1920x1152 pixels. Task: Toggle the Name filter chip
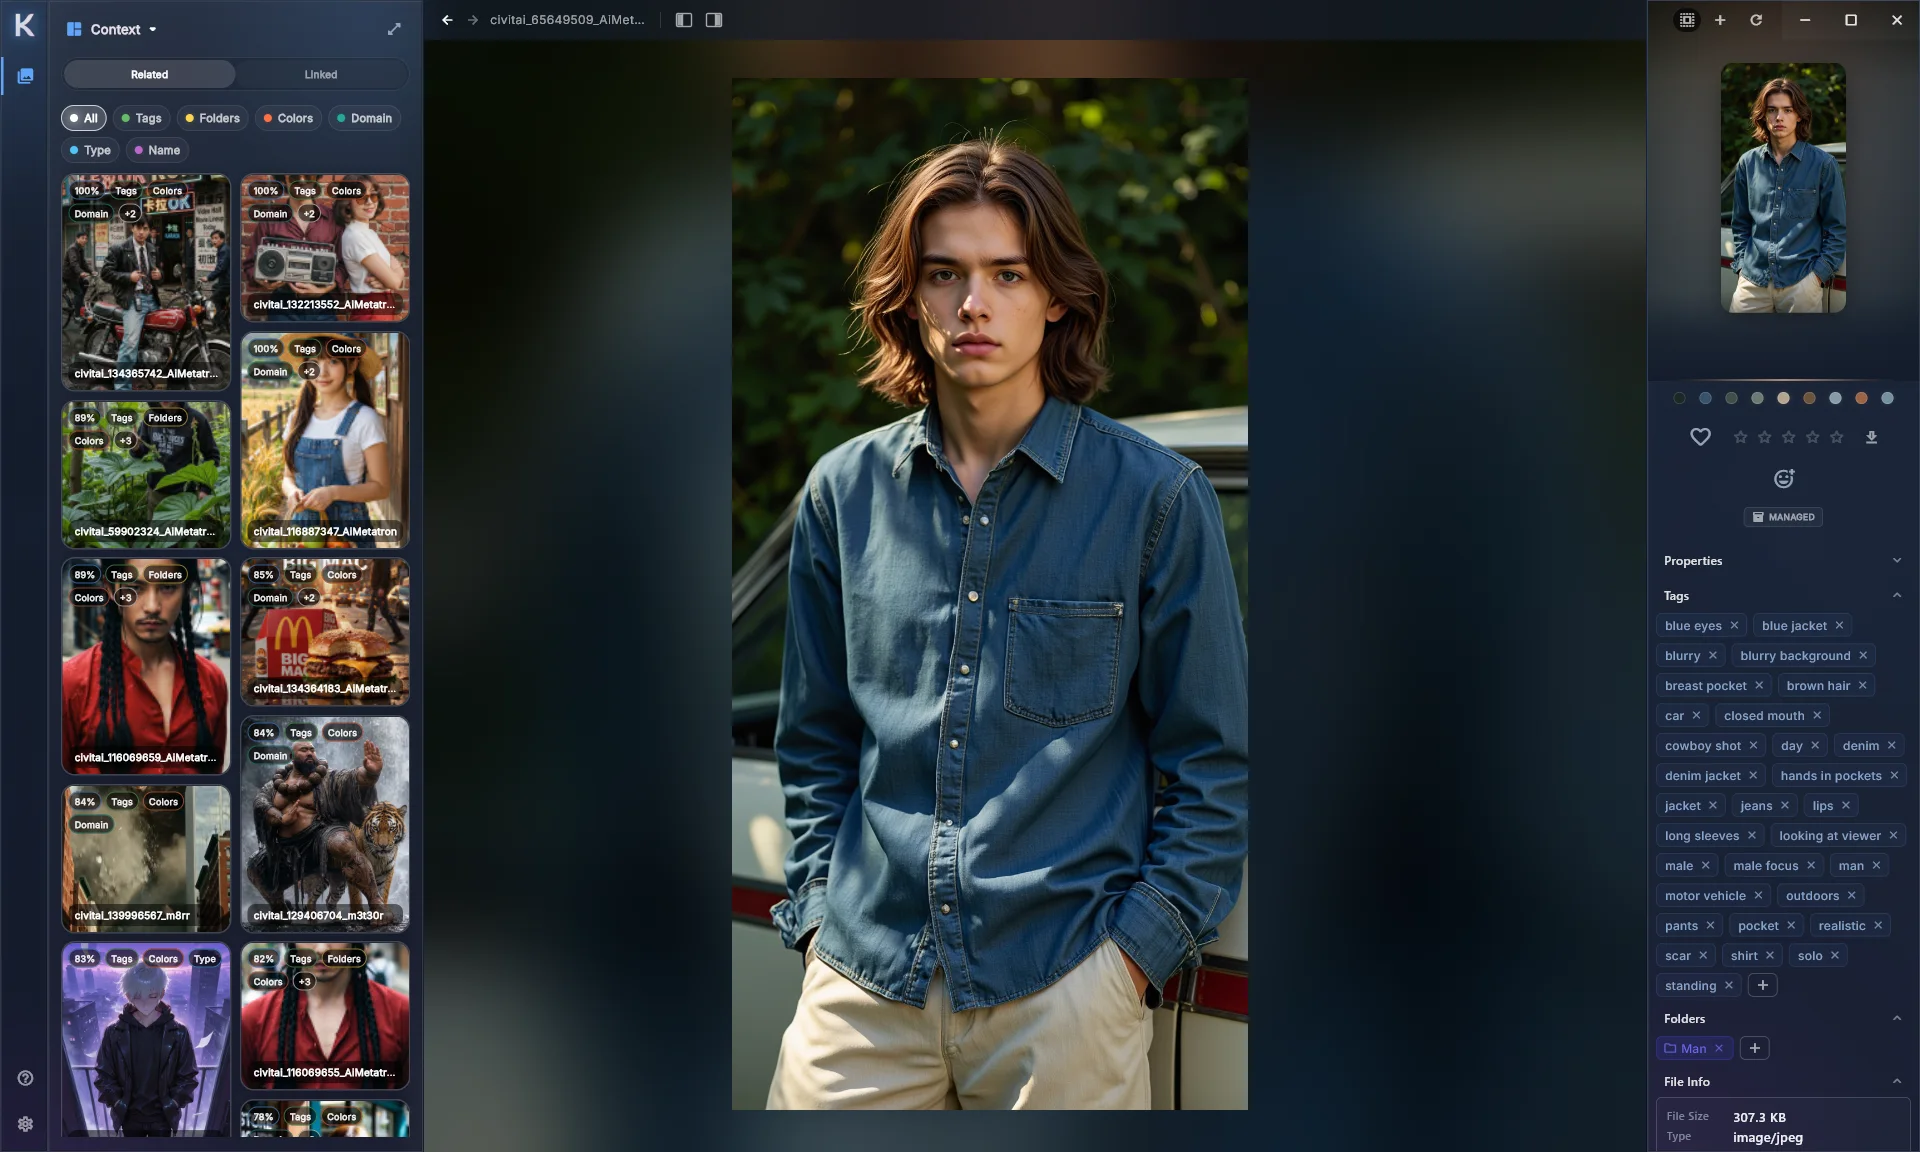157,150
